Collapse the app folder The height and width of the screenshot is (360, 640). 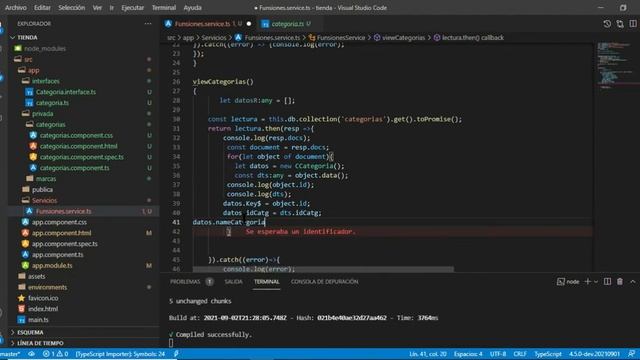click(33, 70)
